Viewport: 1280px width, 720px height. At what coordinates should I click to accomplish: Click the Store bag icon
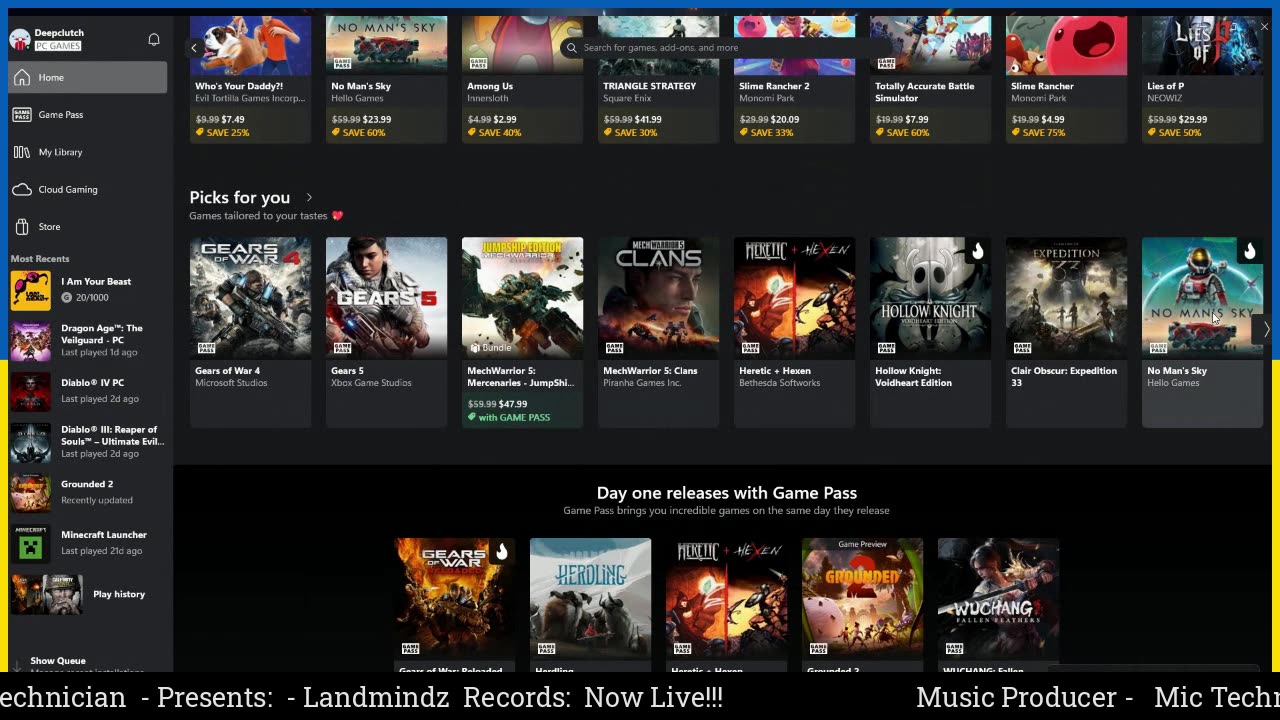click(22, 227)
